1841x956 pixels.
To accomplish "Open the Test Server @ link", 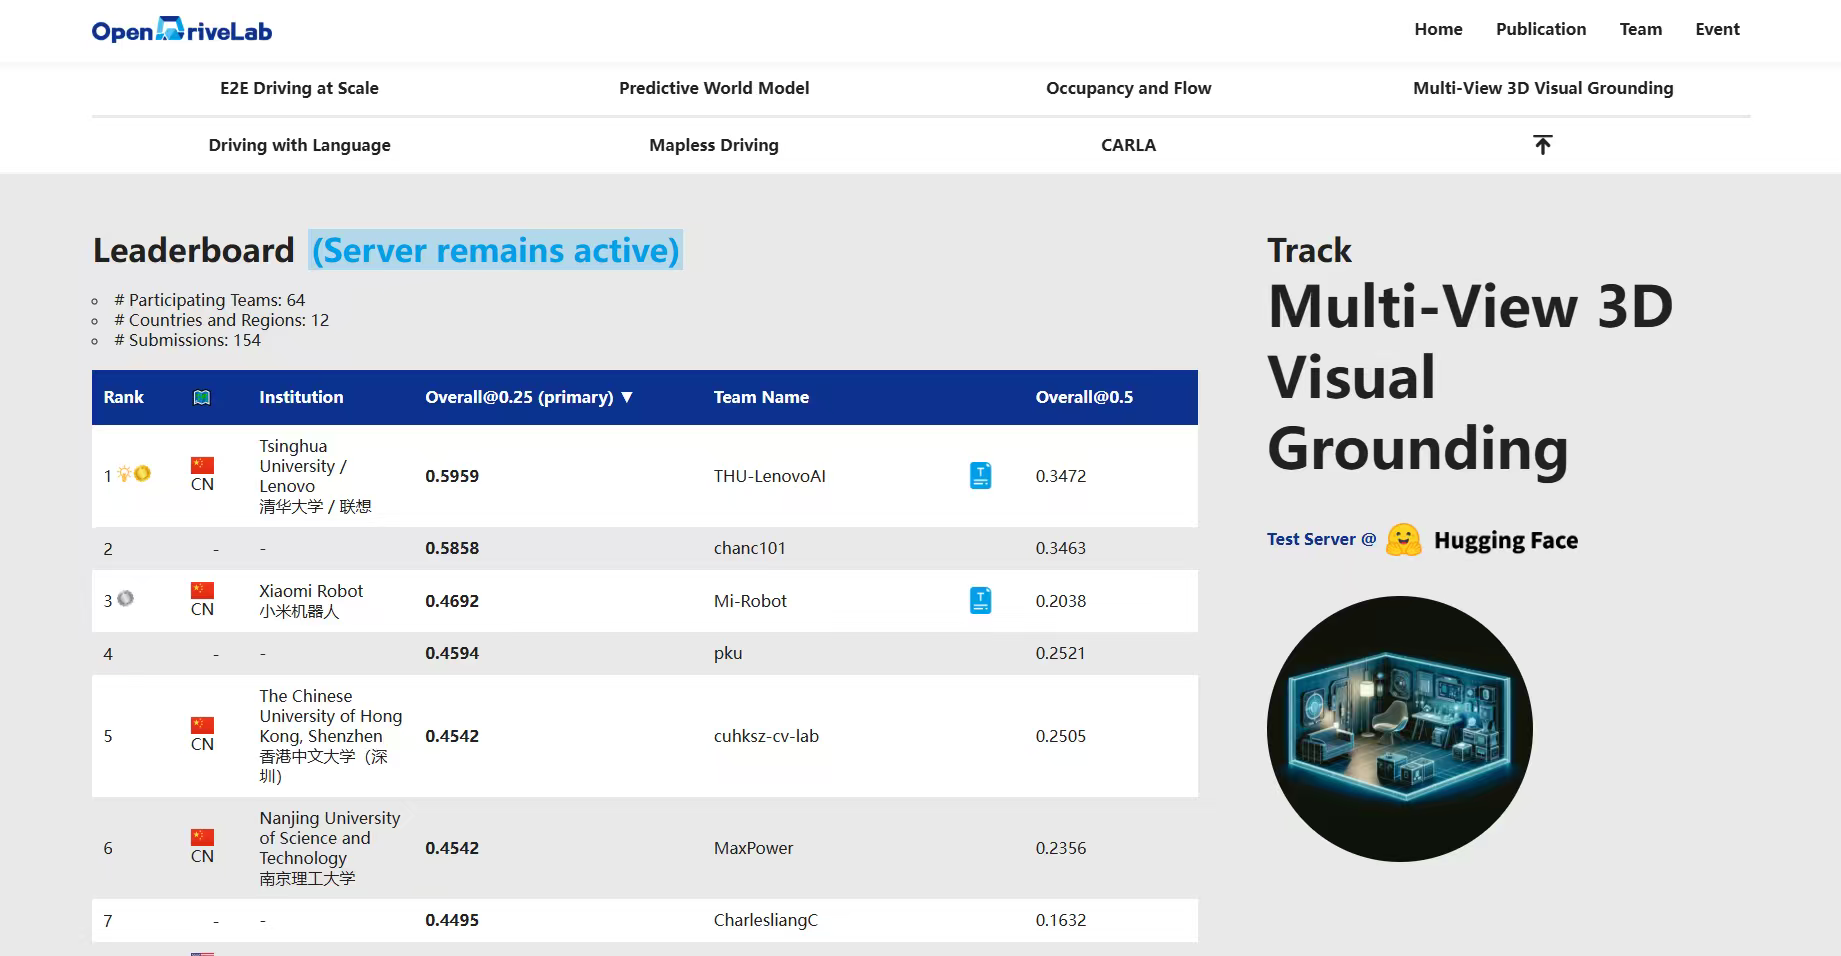I will coord(1321,539).
